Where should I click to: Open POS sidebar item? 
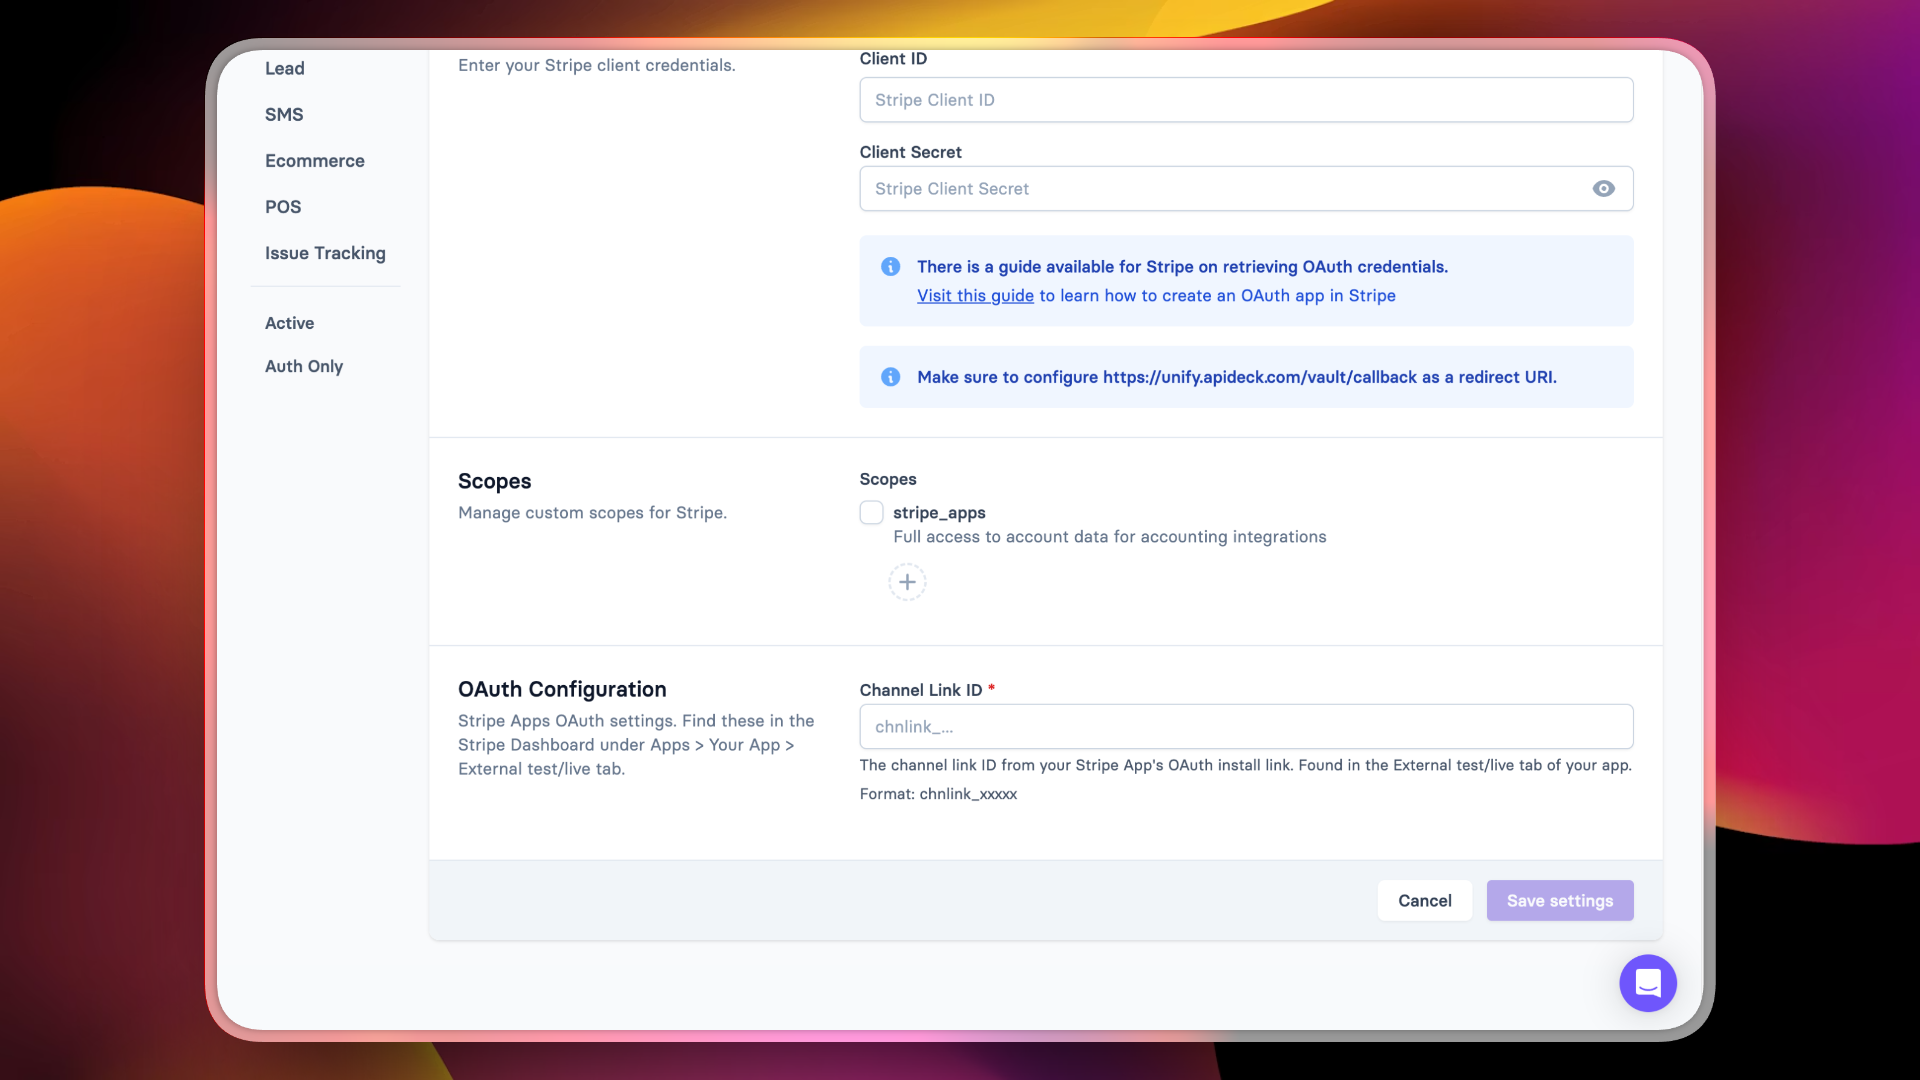coord(283,207)
